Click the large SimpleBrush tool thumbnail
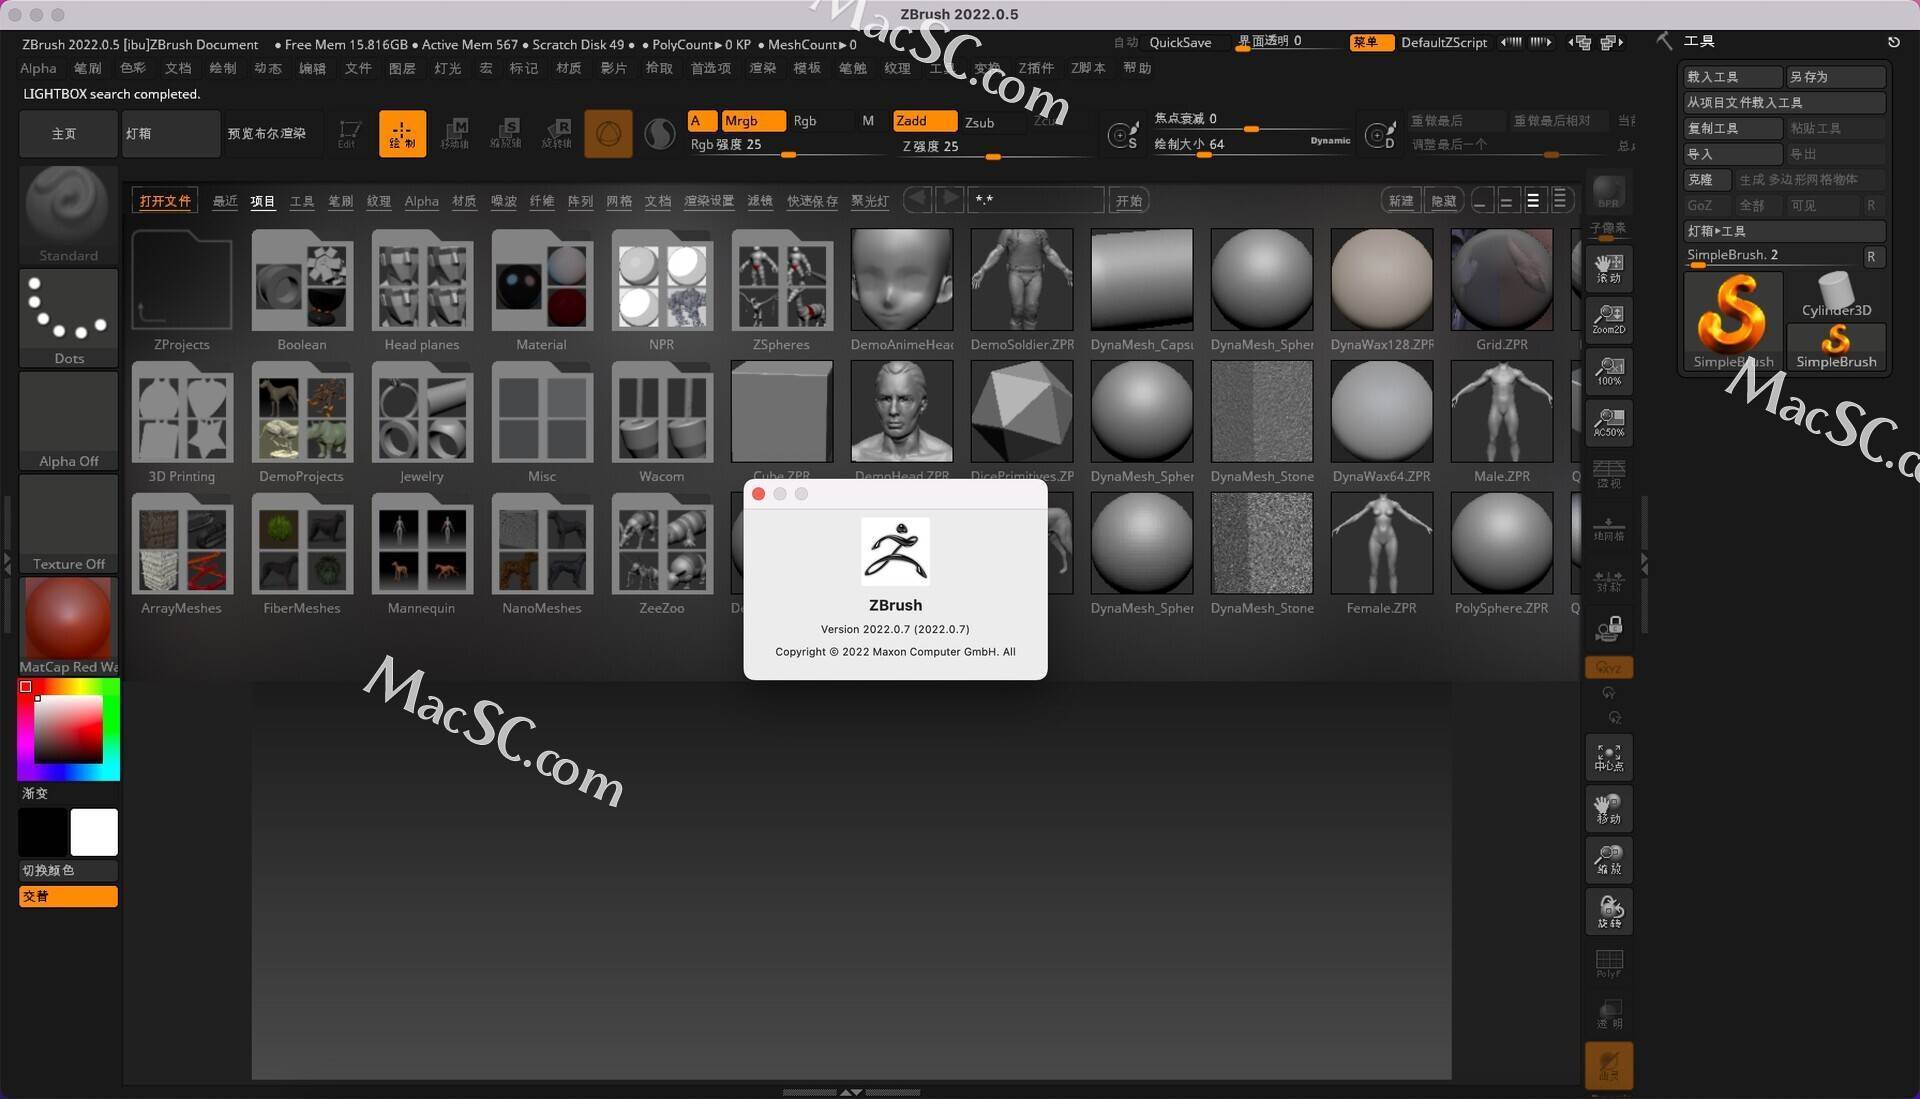1920x1099 pixels. click(1732, 322)
